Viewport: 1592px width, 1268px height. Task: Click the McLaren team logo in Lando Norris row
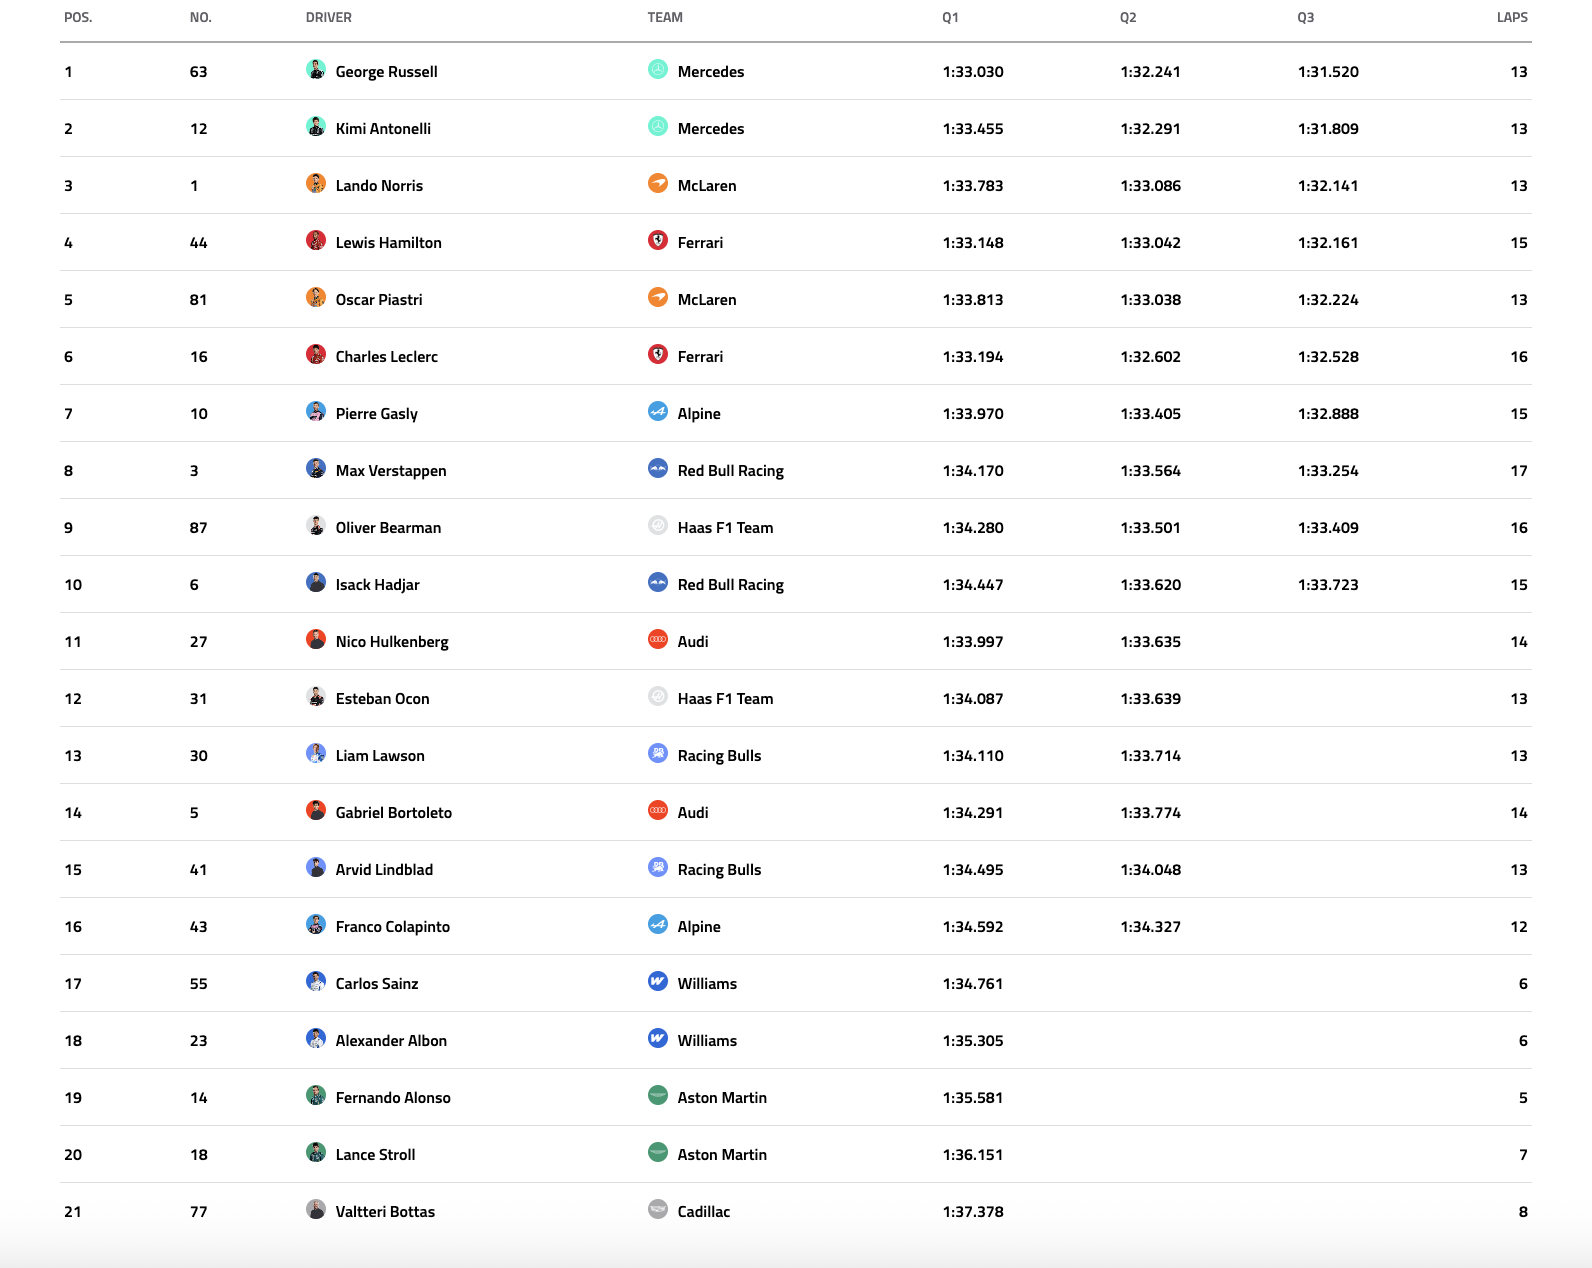[657, 184]
